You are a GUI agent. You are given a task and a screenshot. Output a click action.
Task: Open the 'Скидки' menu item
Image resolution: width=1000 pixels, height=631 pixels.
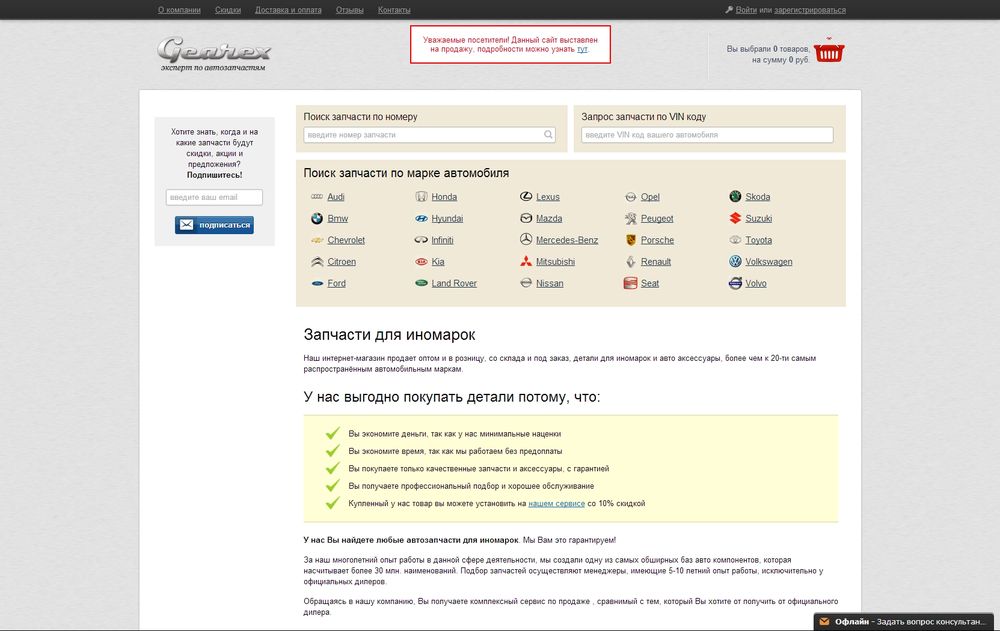(x=228, y=10)
